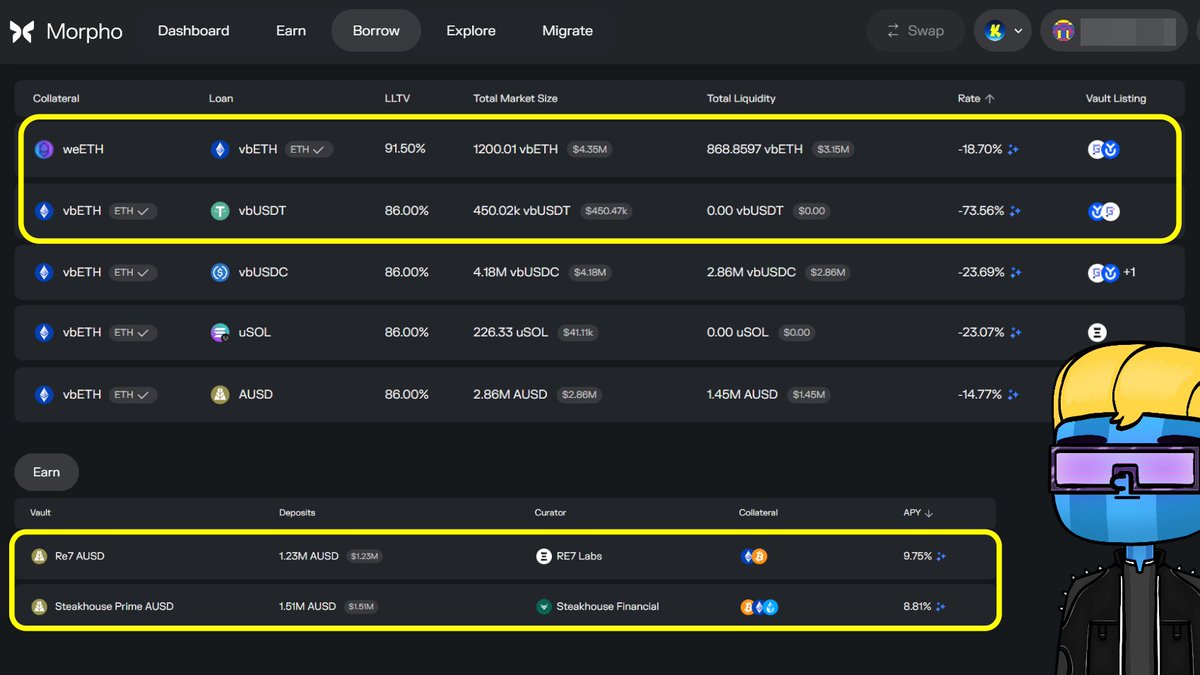Click the sparkle icon beside -73.56% rate
The width and height of the screenshot is (1200, 675).
point(1015,211)
